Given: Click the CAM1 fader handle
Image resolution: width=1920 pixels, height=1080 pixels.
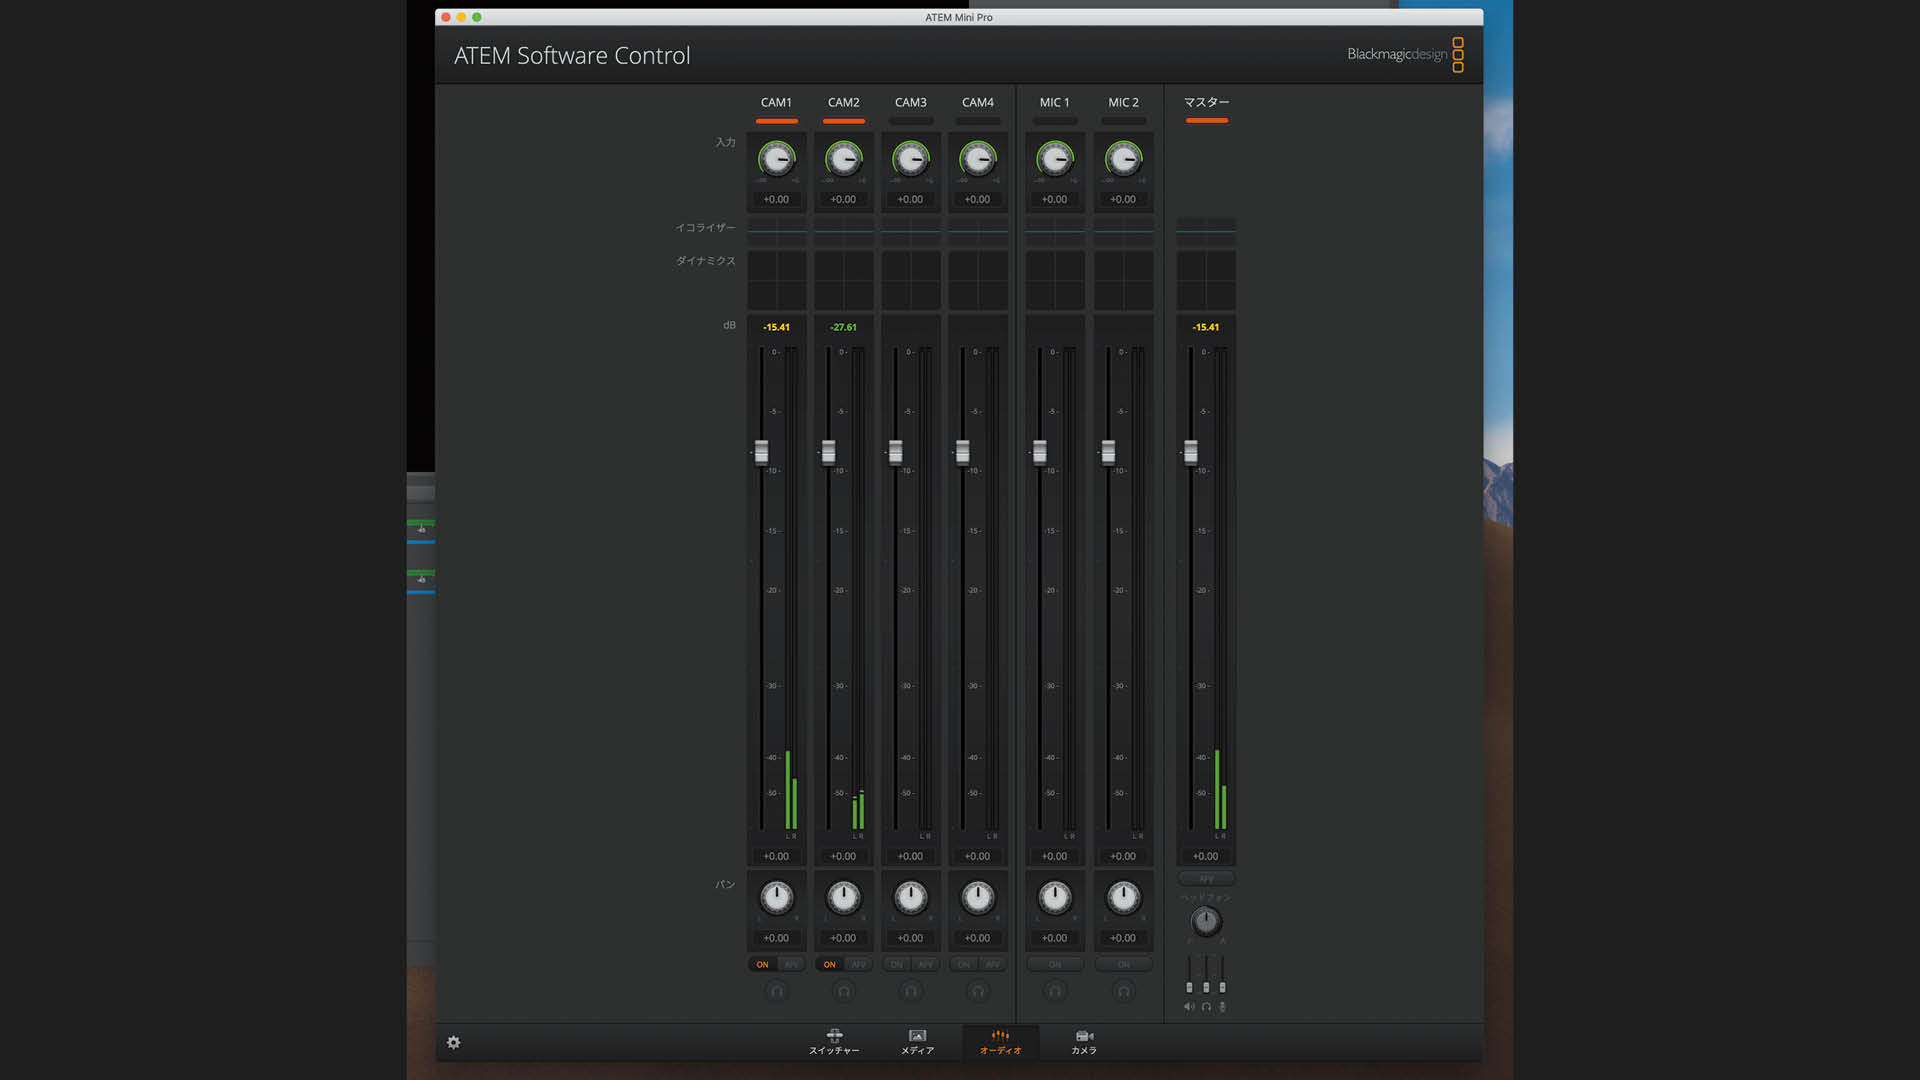Looking at the screenshot, I should (x=761, y=452).
